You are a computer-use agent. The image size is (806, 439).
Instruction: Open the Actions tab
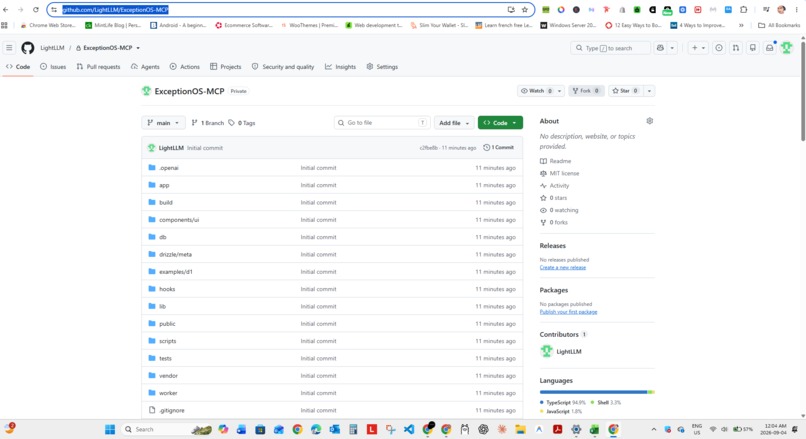(x=185, y=67)
